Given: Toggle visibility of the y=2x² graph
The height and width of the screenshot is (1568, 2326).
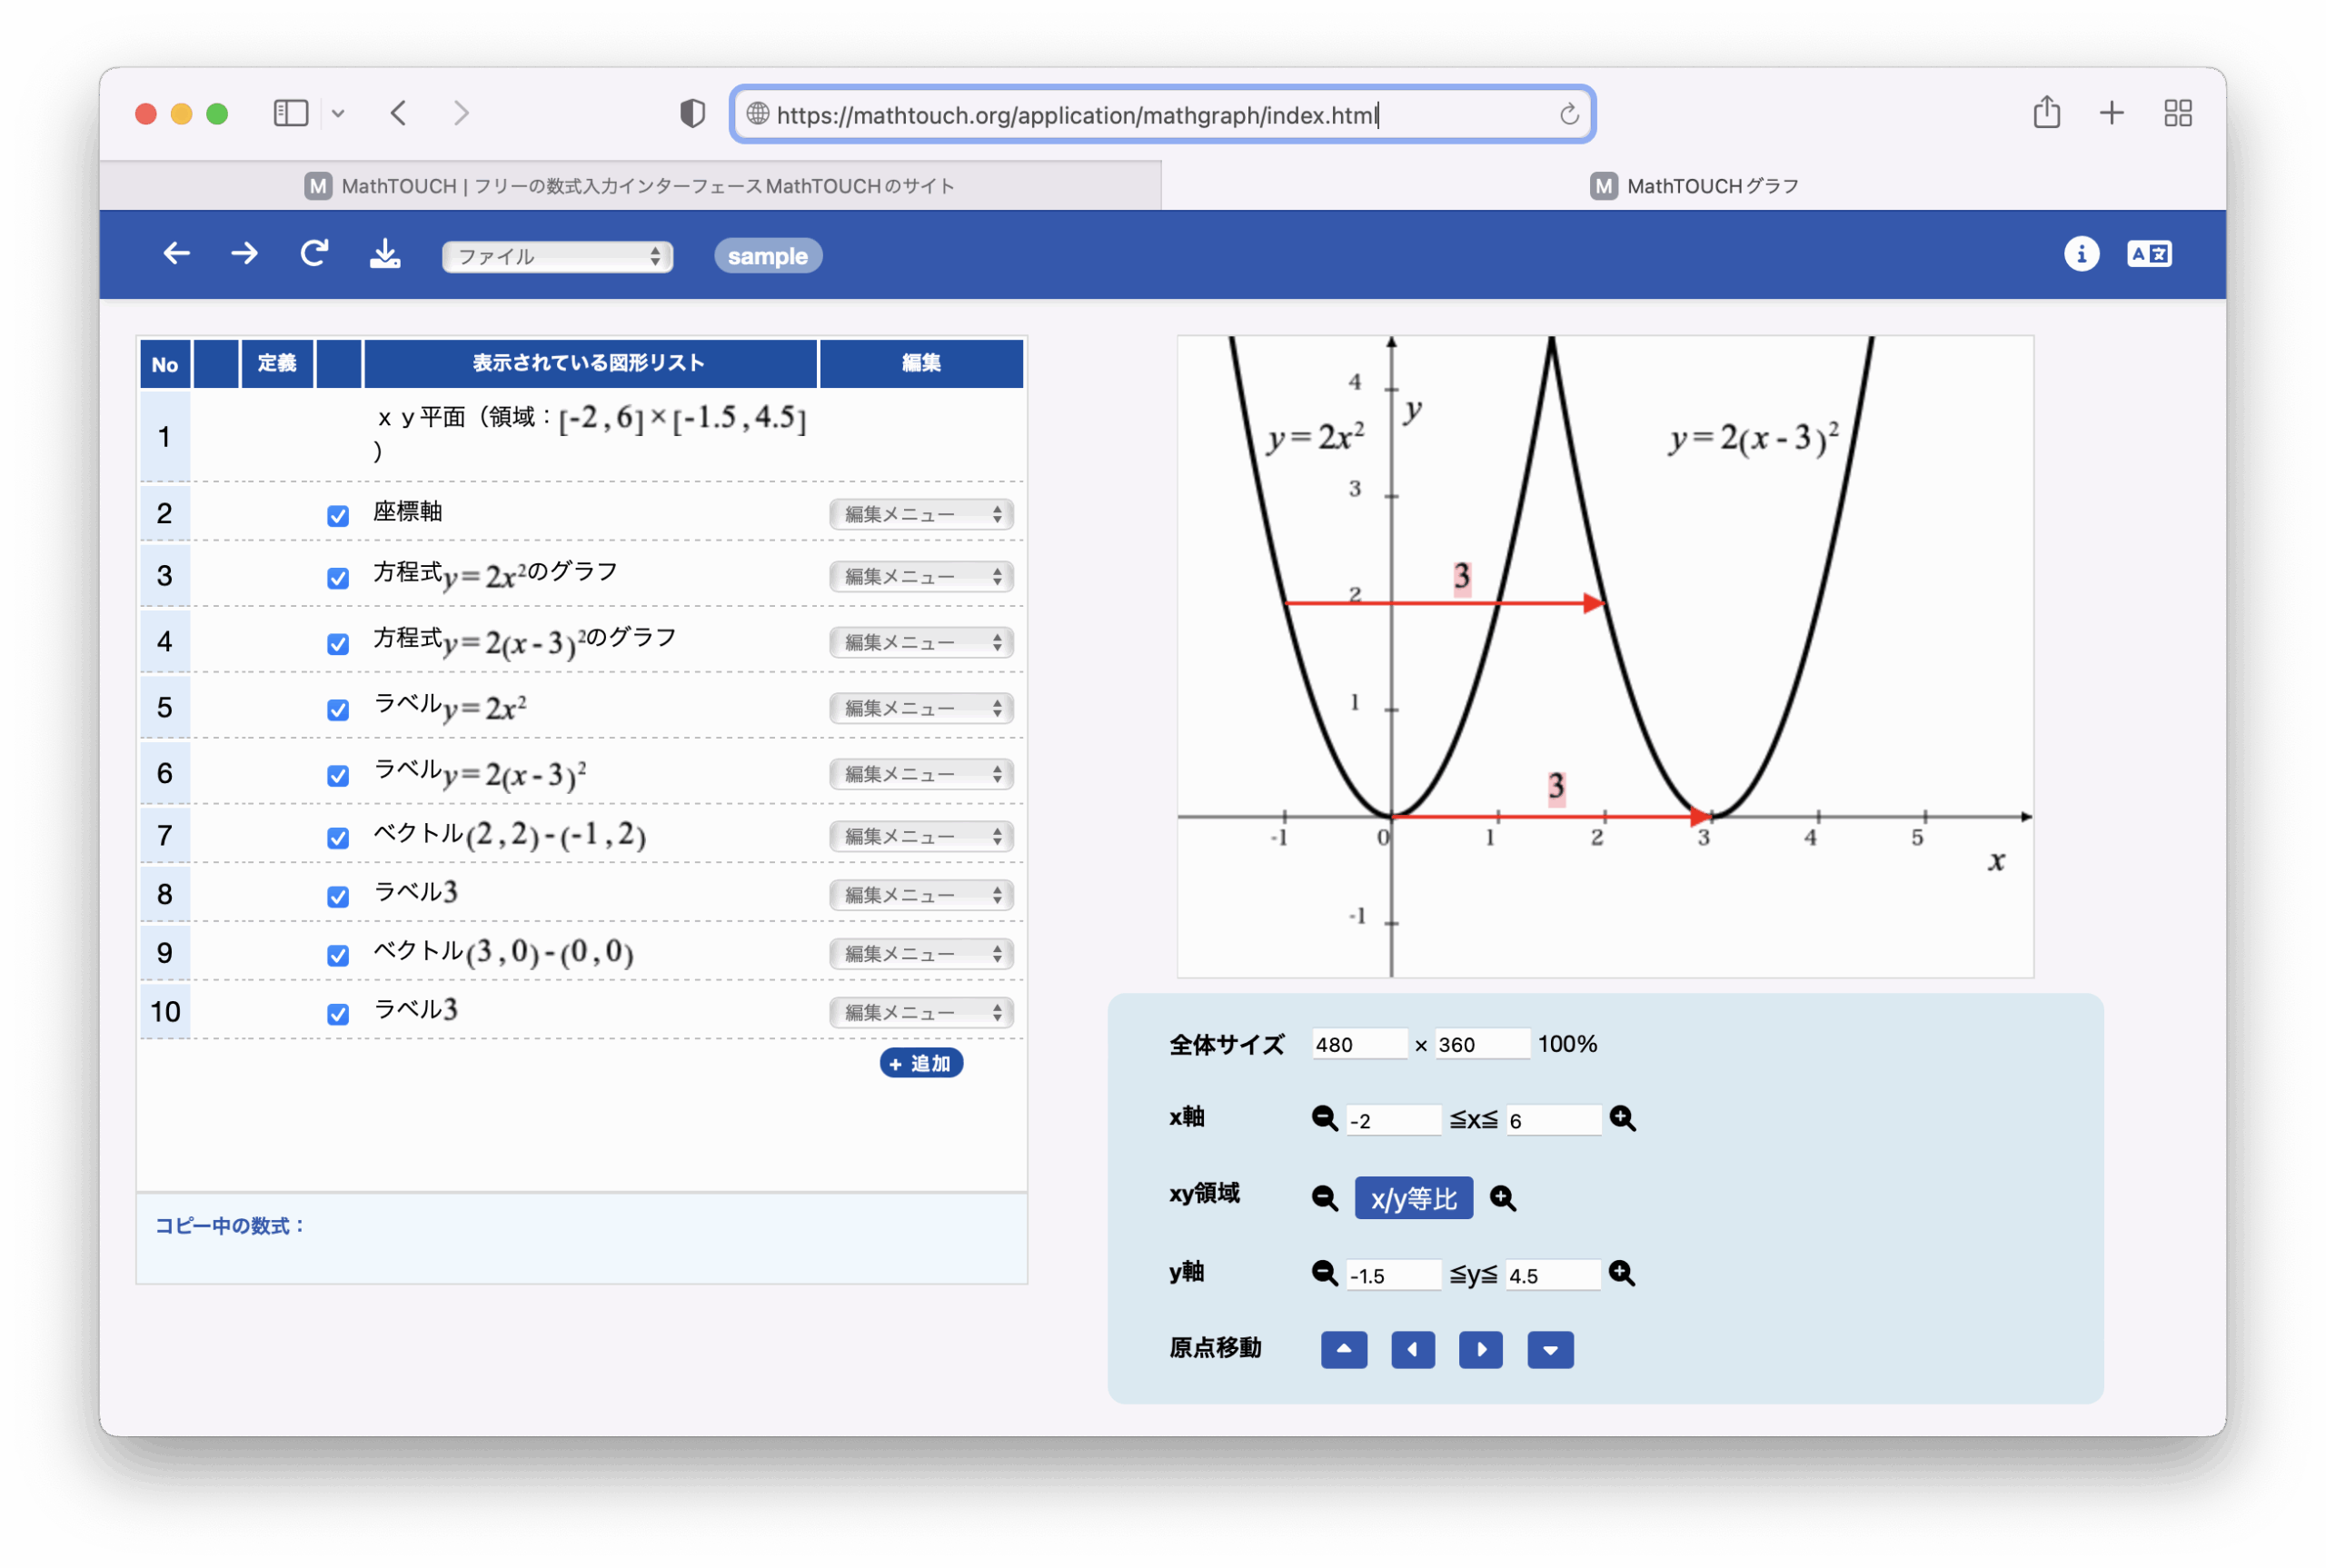Looking at the screenshot, I should (x=337, y=577).
